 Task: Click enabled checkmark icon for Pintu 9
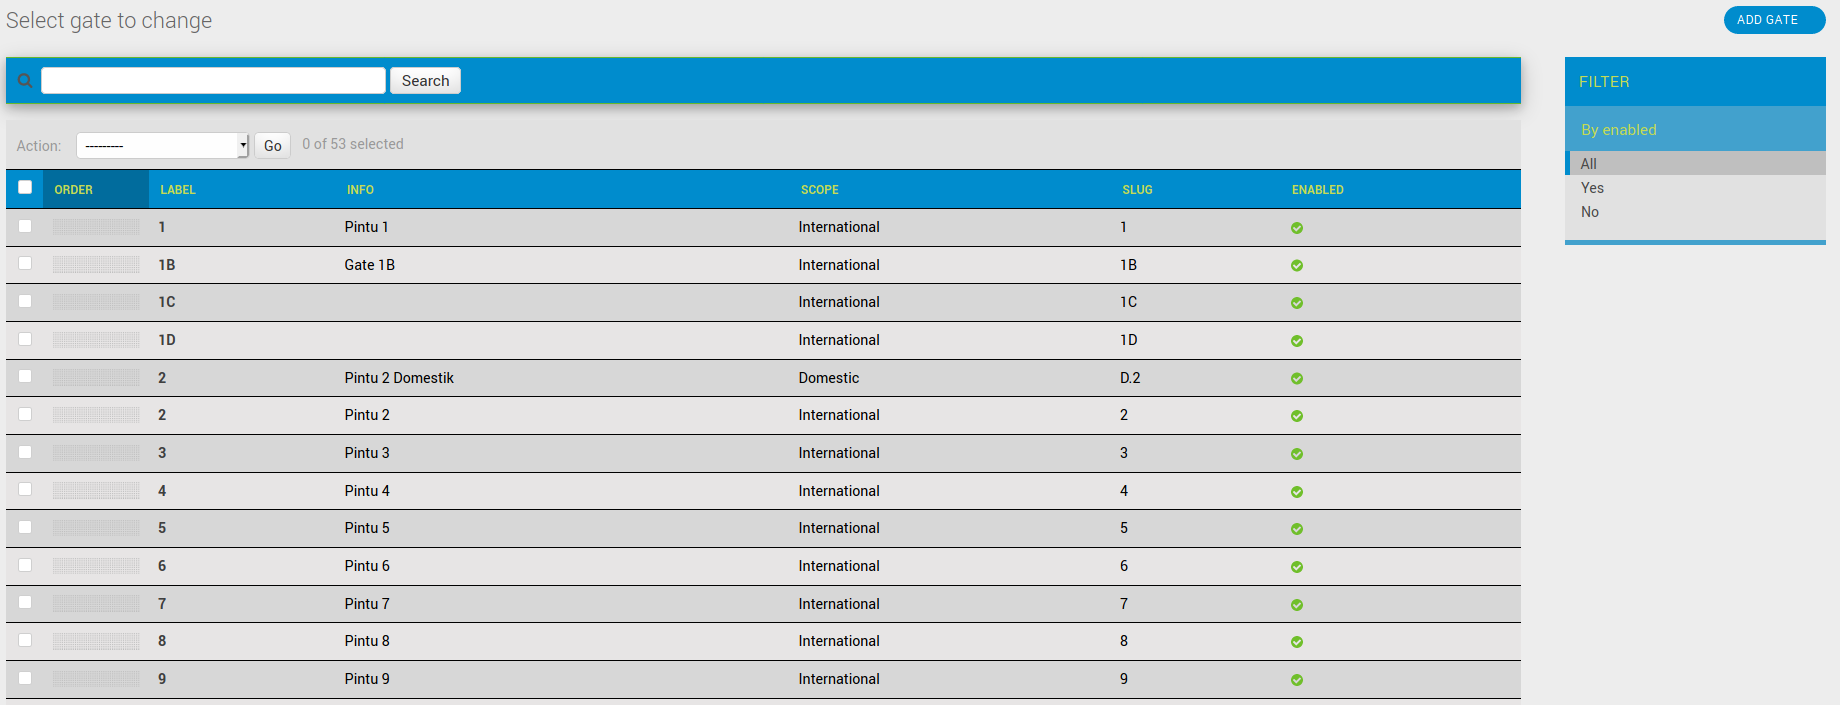pyautogui.click(x=1297, y=680)
